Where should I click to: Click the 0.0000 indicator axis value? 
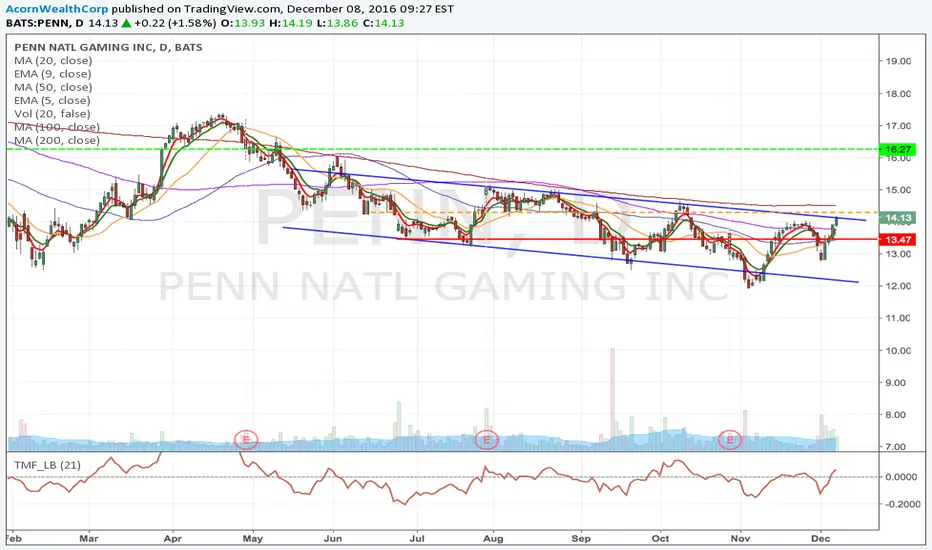(902, 476)
